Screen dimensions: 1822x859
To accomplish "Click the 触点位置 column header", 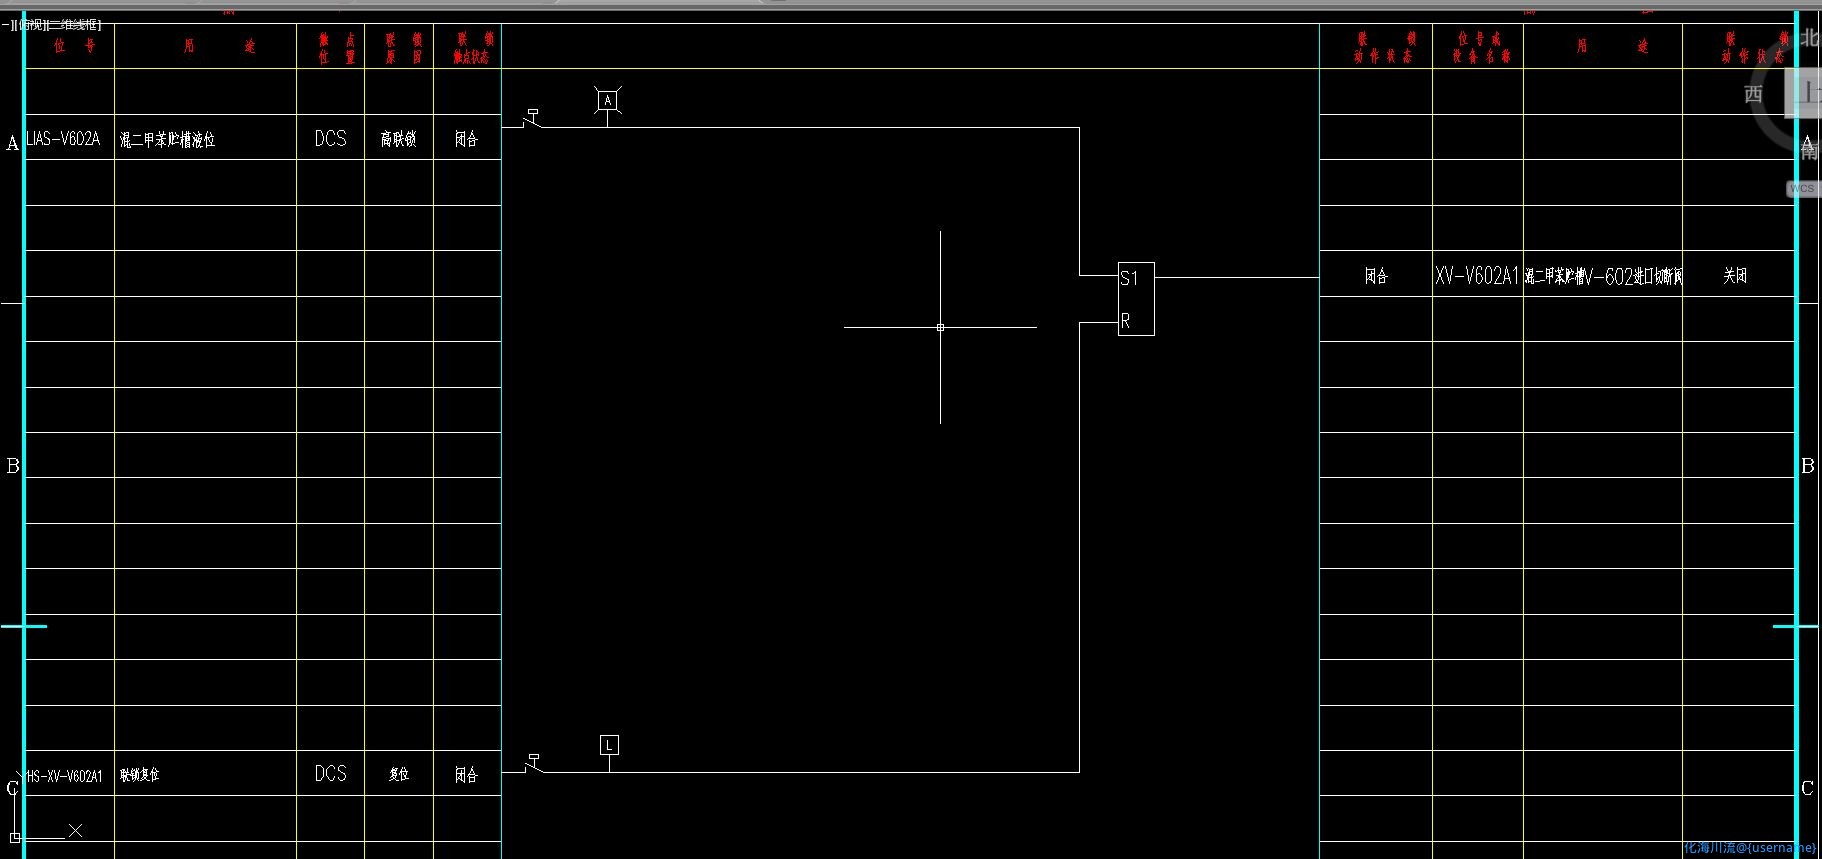I will click(337, 48).
